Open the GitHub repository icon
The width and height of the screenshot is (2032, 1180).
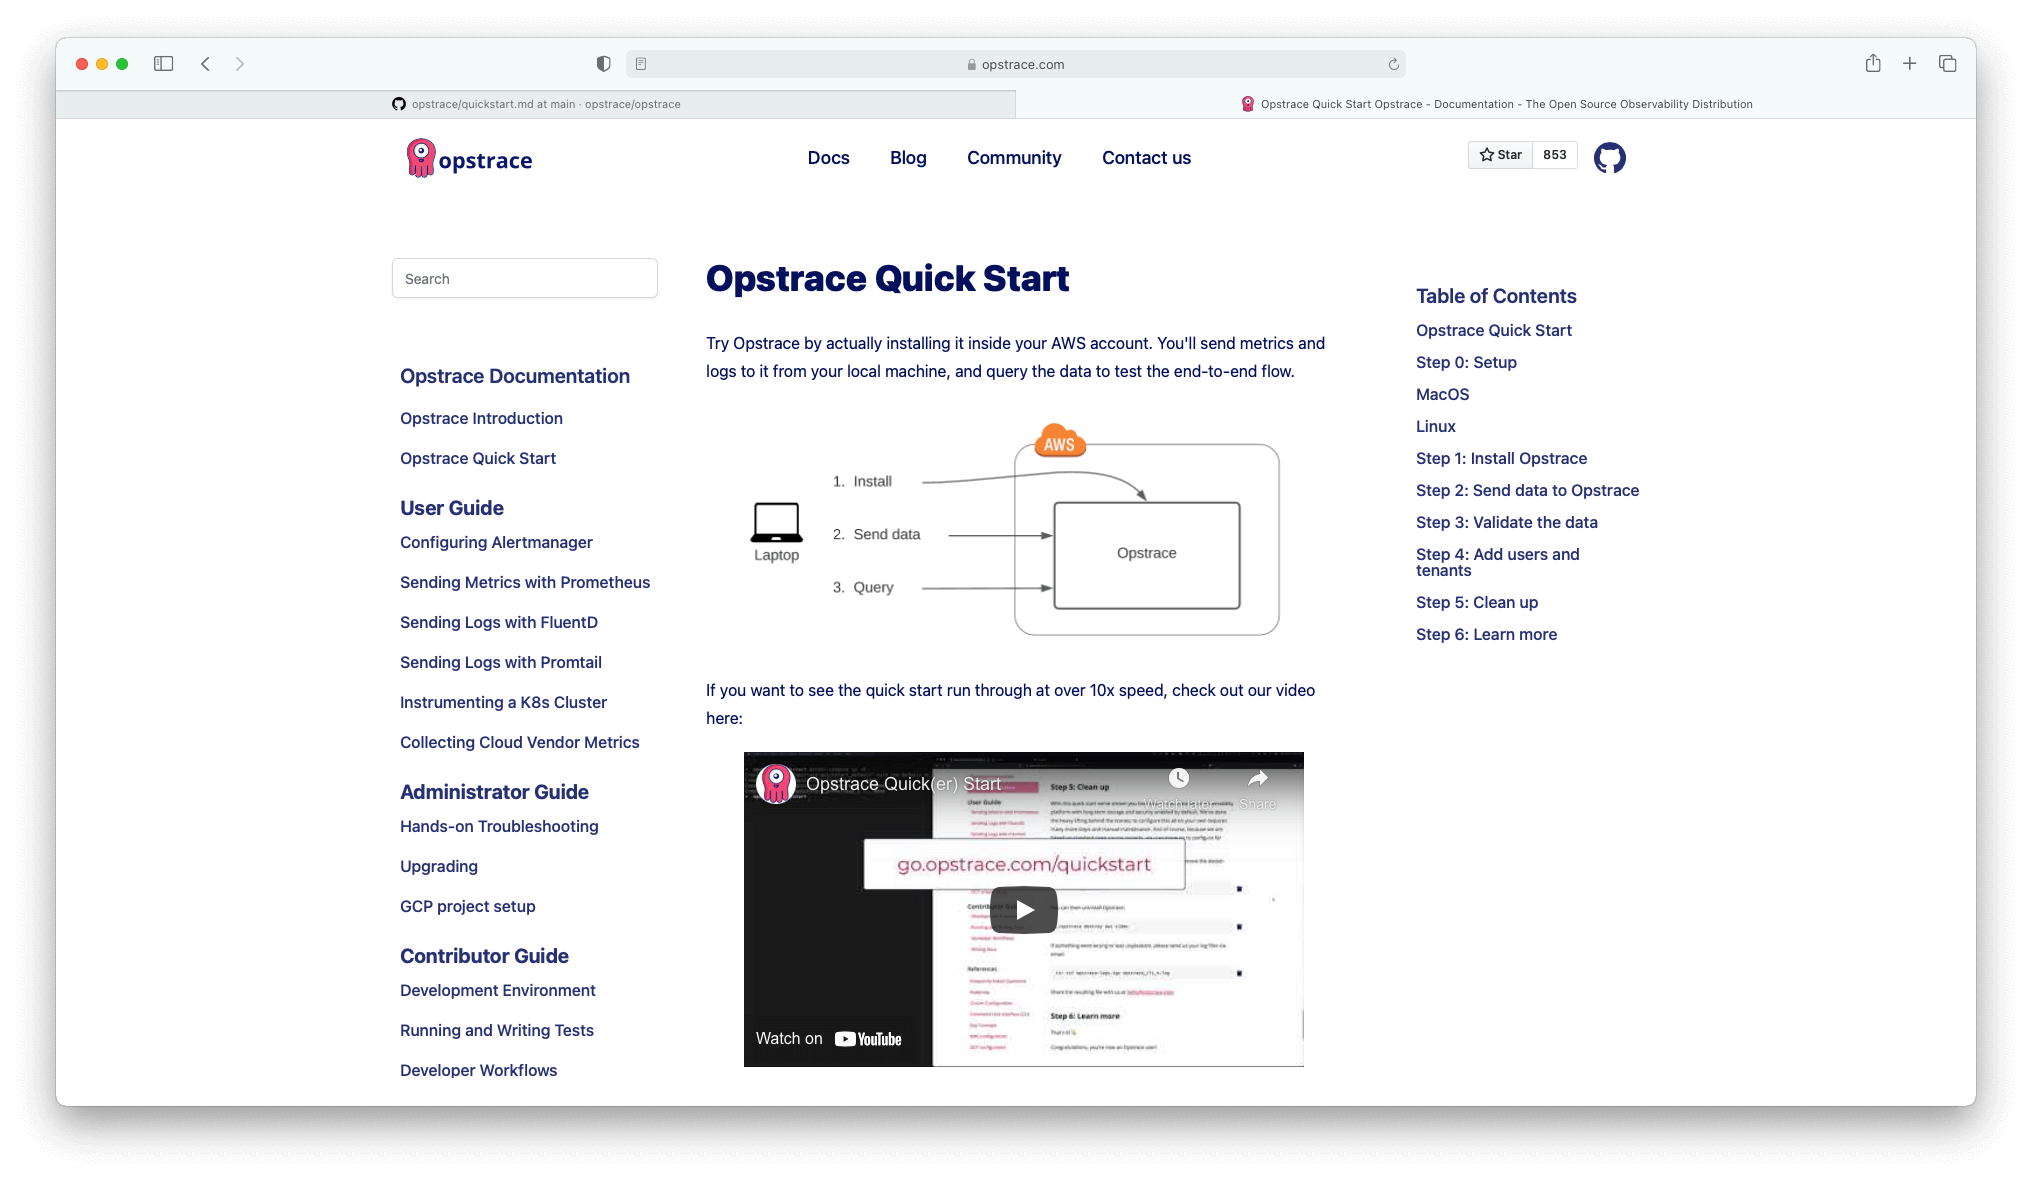pos(1610,157)
